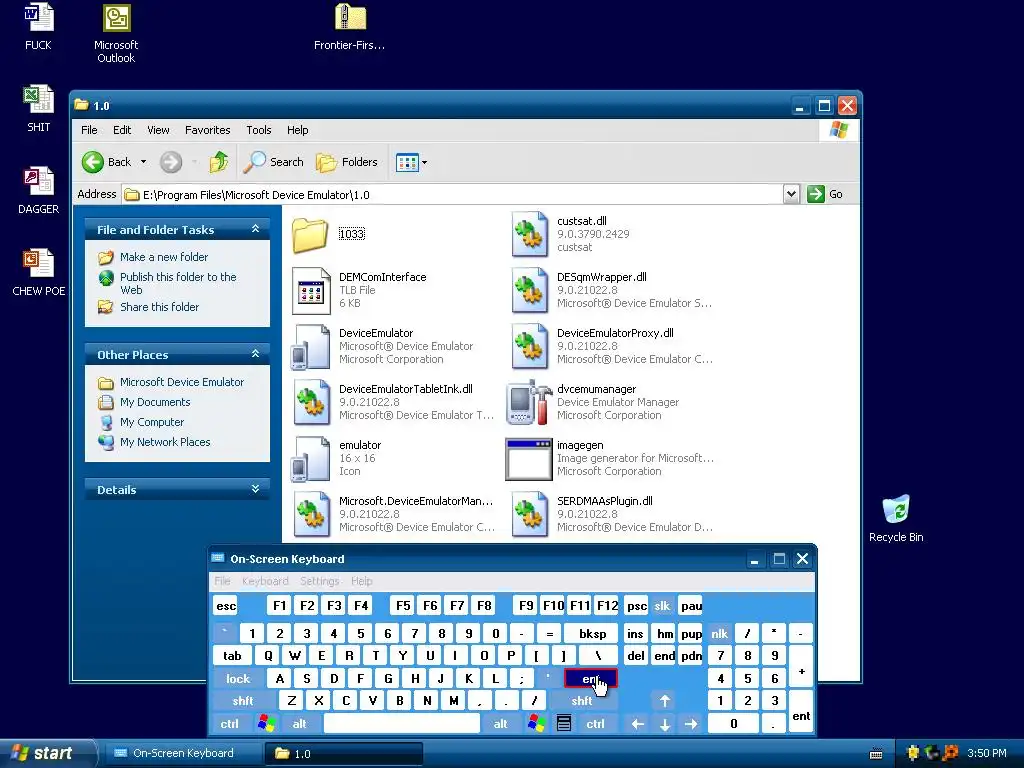The width and height of the screenshot is (1024, 768).
Task: Expand the Details panel
Action: click(255, 489)
